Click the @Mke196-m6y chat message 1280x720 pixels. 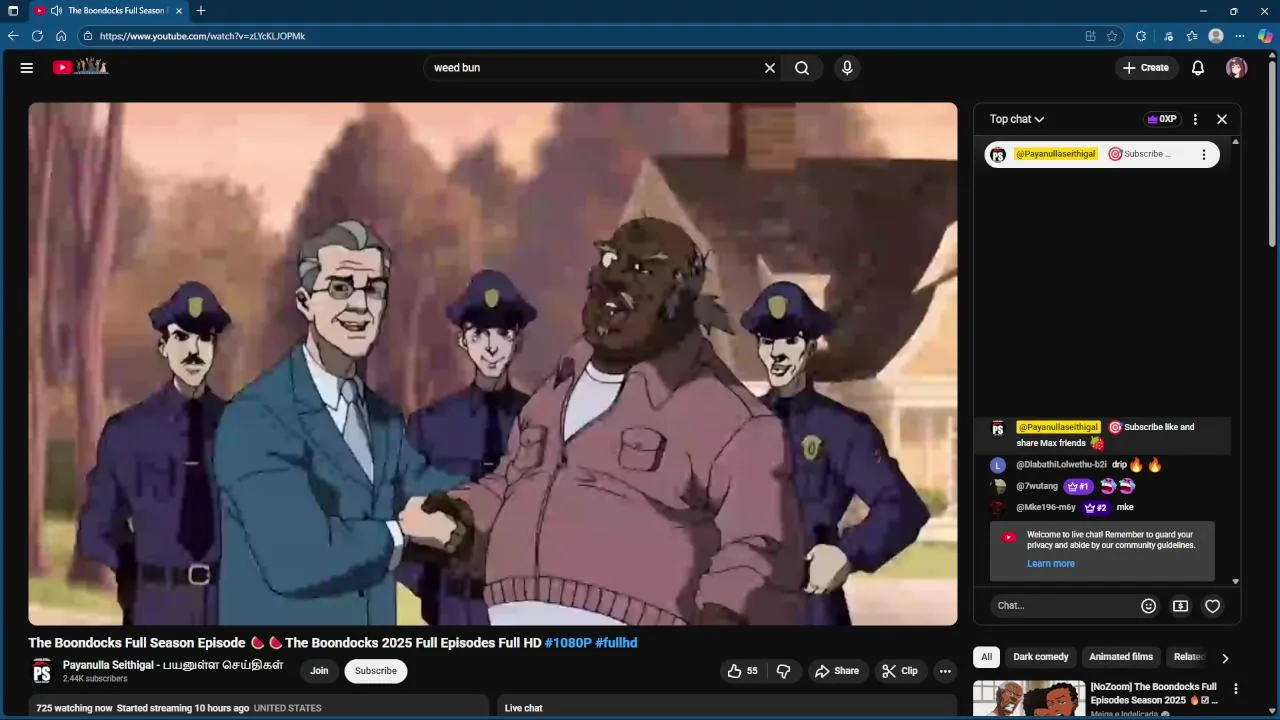coord(1103,507)
